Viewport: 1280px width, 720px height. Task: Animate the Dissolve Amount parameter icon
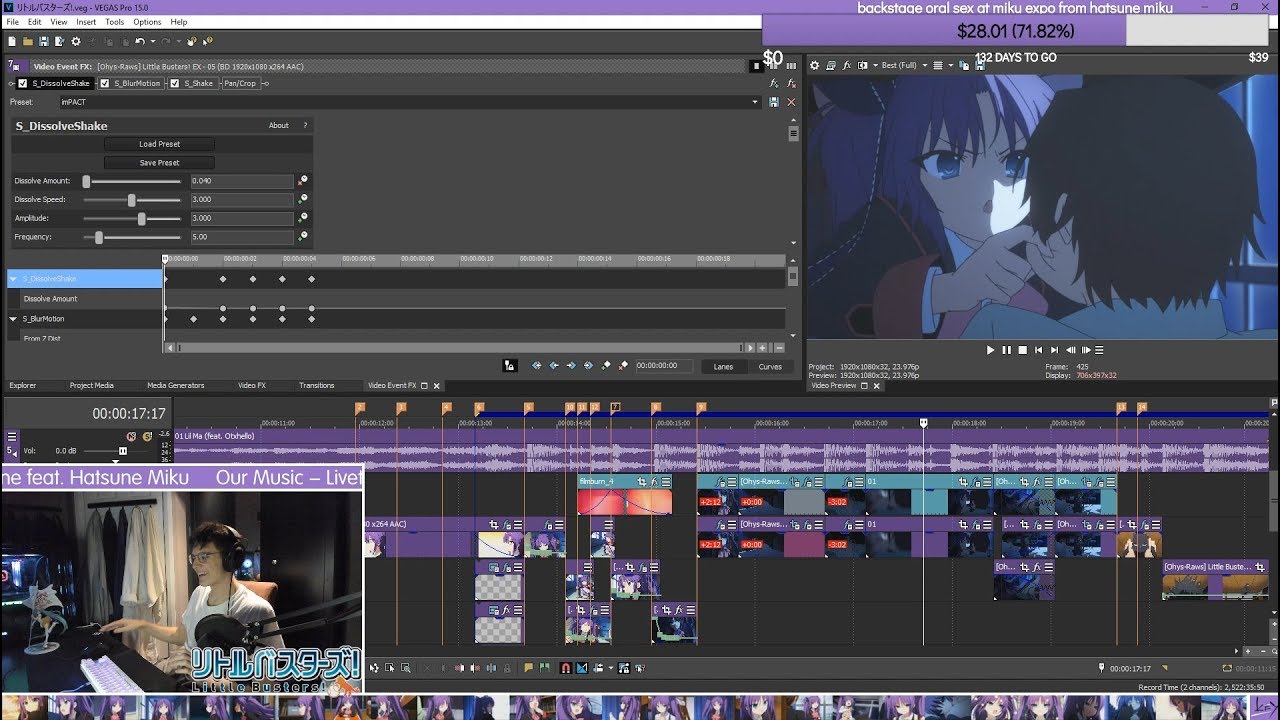click(302, 181)
